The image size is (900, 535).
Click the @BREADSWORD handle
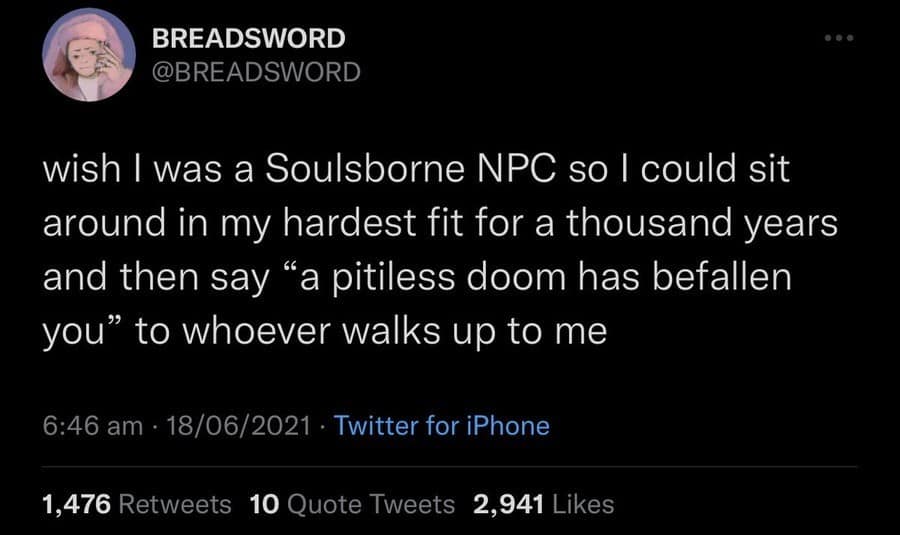[255, 72]
